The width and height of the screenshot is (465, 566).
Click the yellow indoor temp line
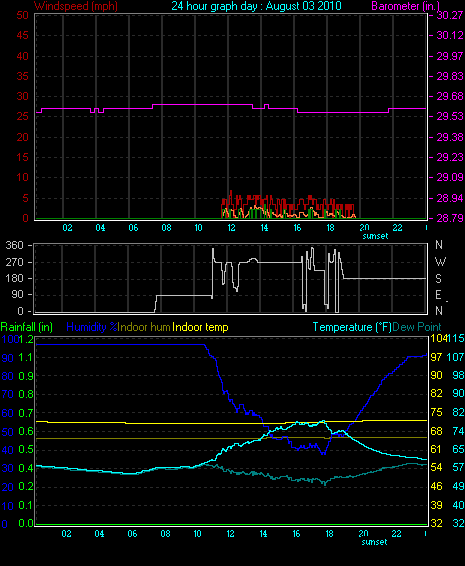coord(231,423)
